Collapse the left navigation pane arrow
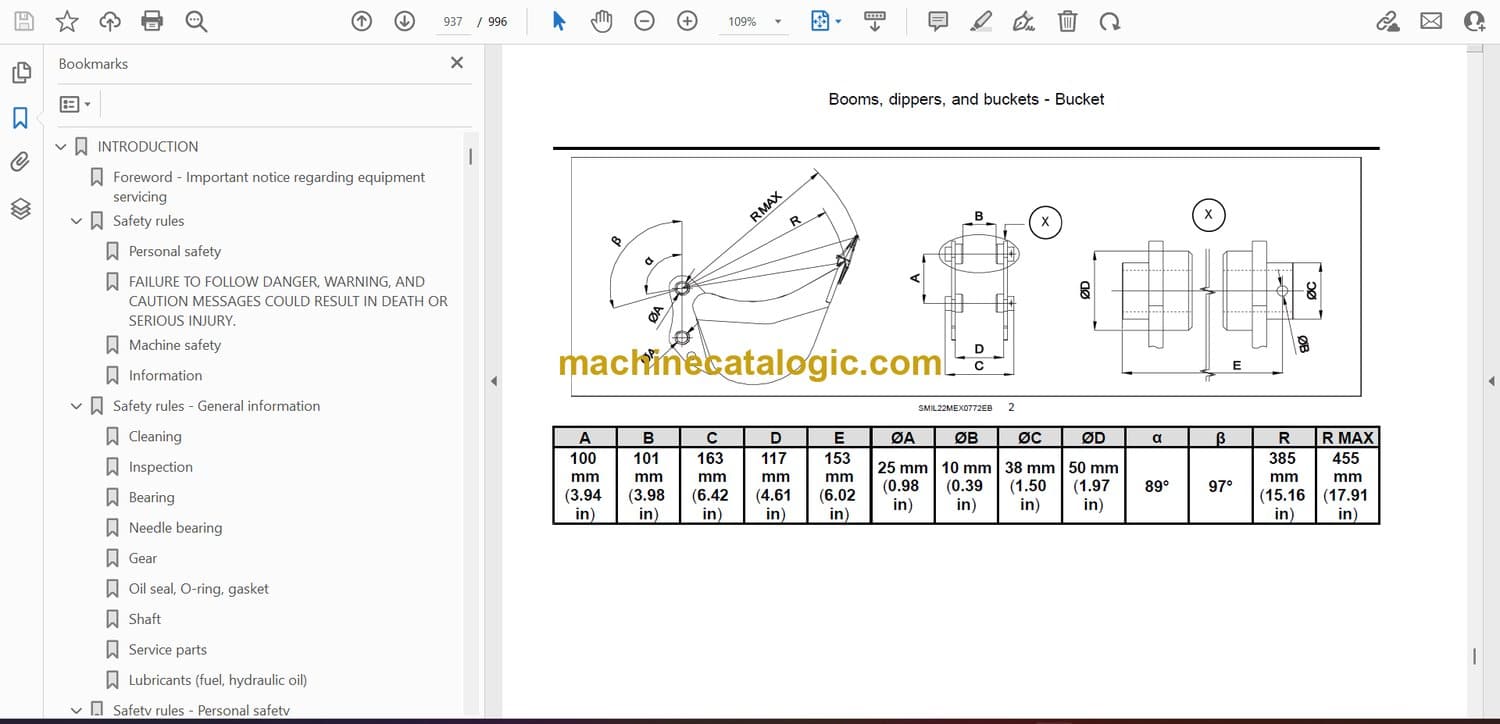The width and height of the screenshot is (1500, 724). tap(492, 381)
